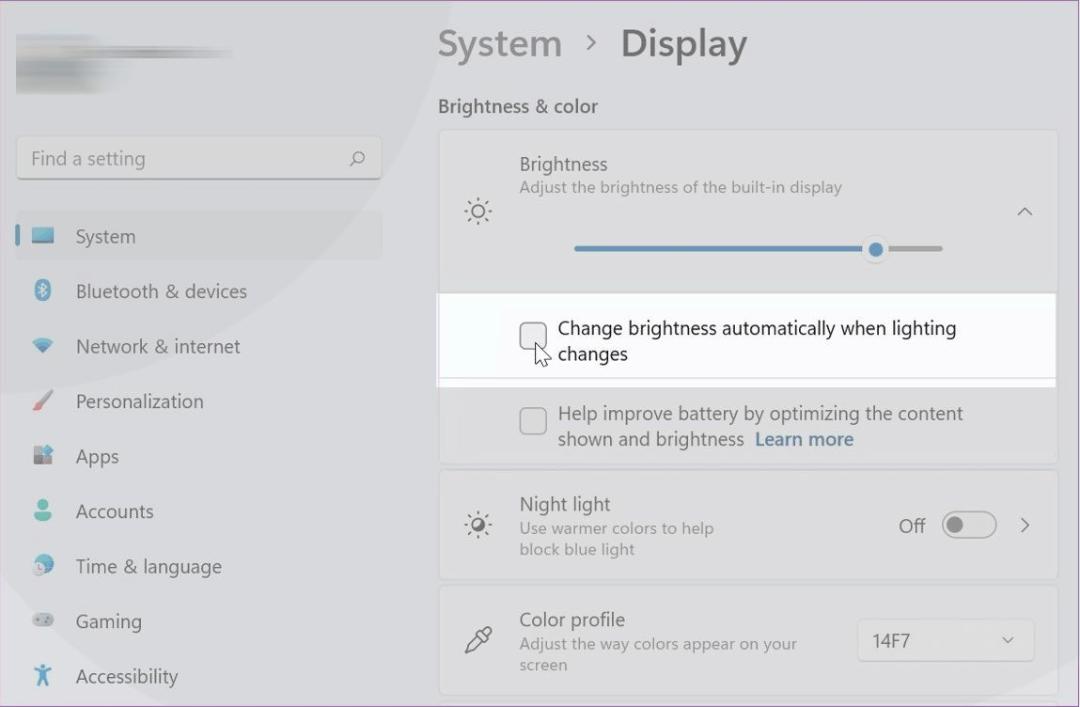This screenshot has width=1080, height=707.
Task: Open the Learn more link
Action: [804, 440]
